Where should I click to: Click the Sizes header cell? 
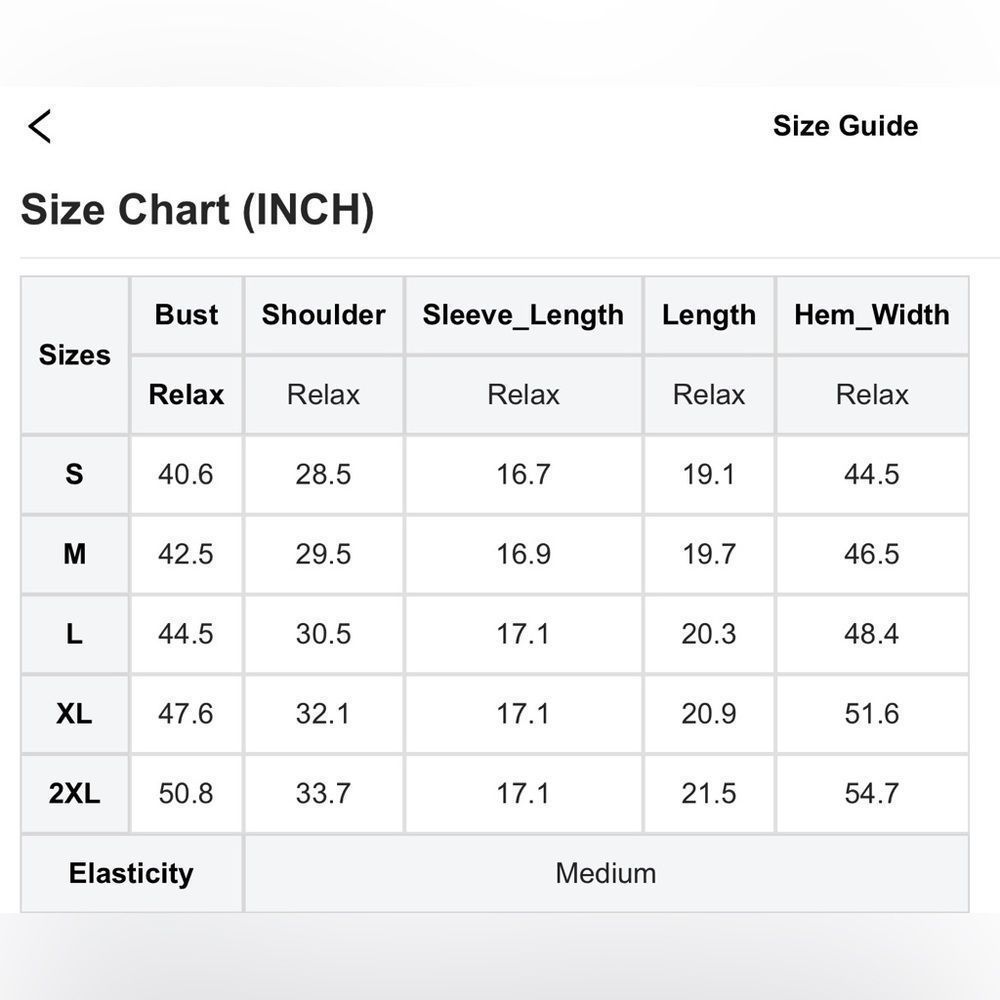coord(75,355)
